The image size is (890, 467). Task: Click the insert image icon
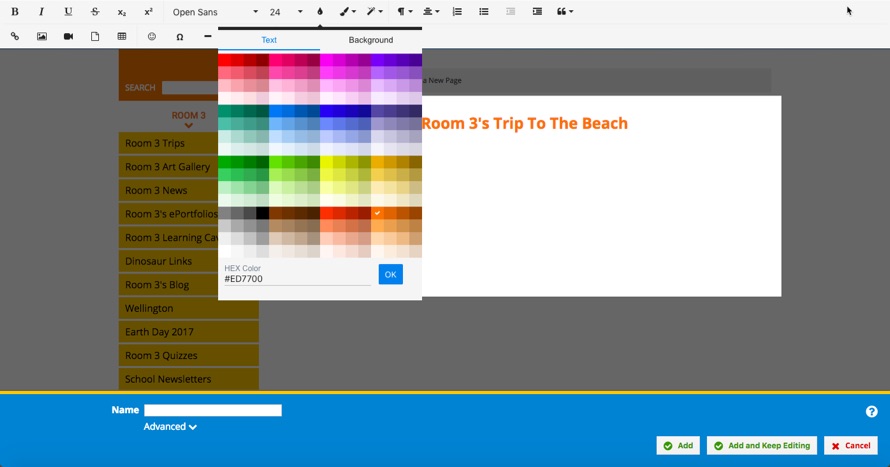tap(42, 36)
